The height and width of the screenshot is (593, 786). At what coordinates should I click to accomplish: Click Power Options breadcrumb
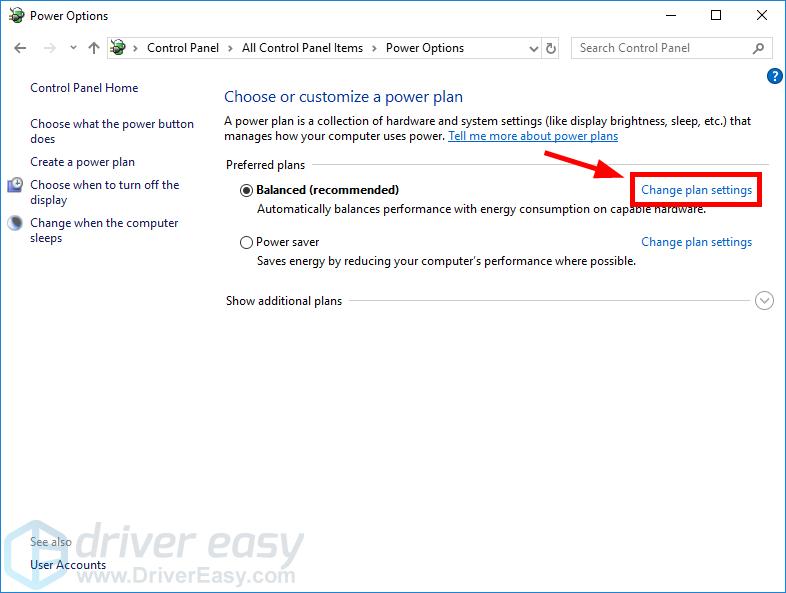click(425, 48)
